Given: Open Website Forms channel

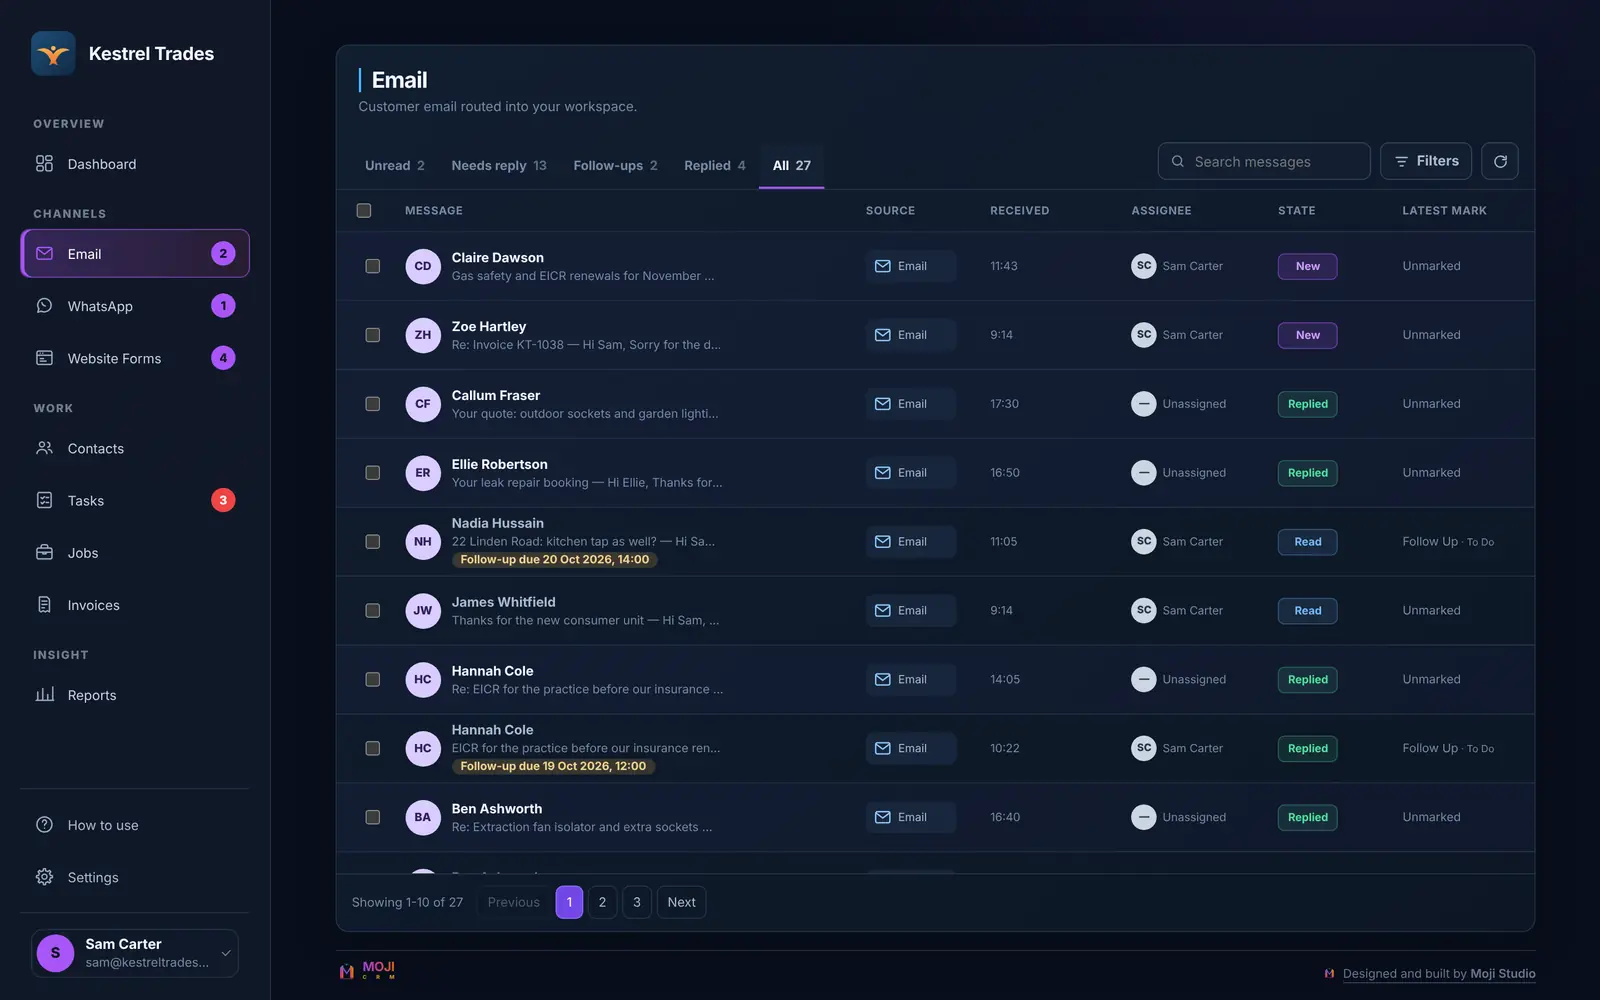Looking at the screenshot, I should tap(135, 358).
